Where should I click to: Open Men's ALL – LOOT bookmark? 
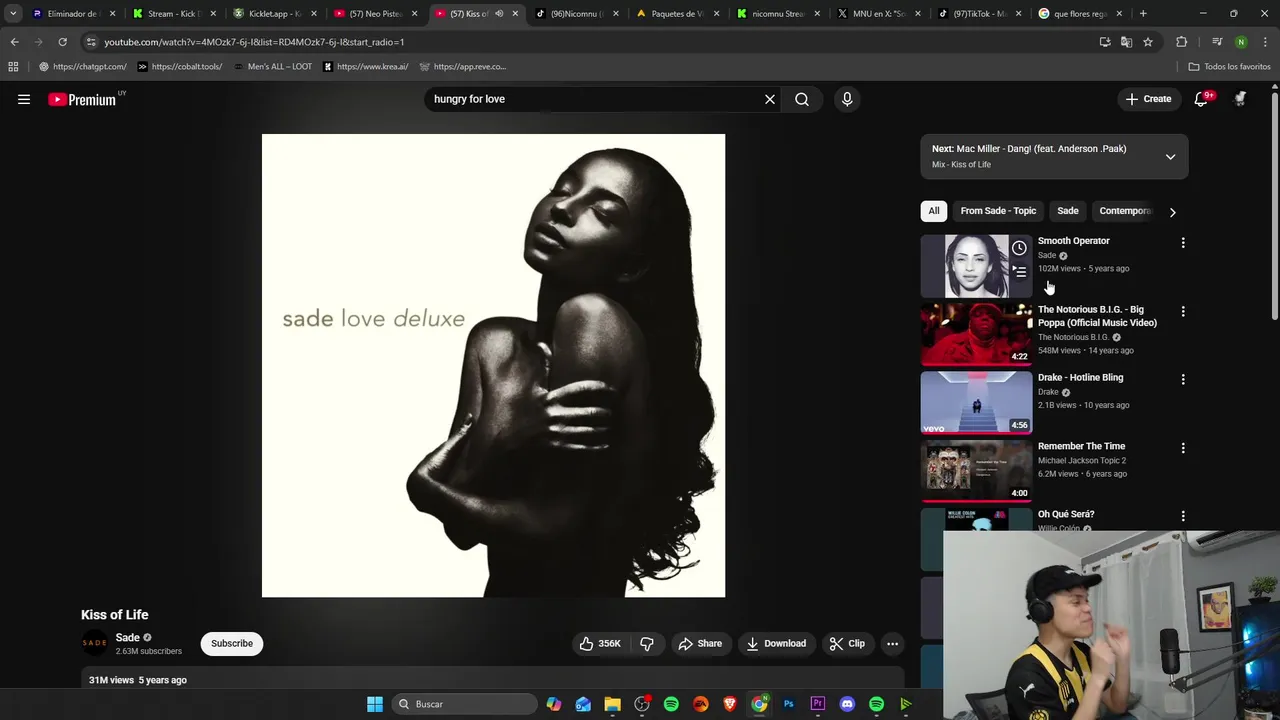point(273,67)
